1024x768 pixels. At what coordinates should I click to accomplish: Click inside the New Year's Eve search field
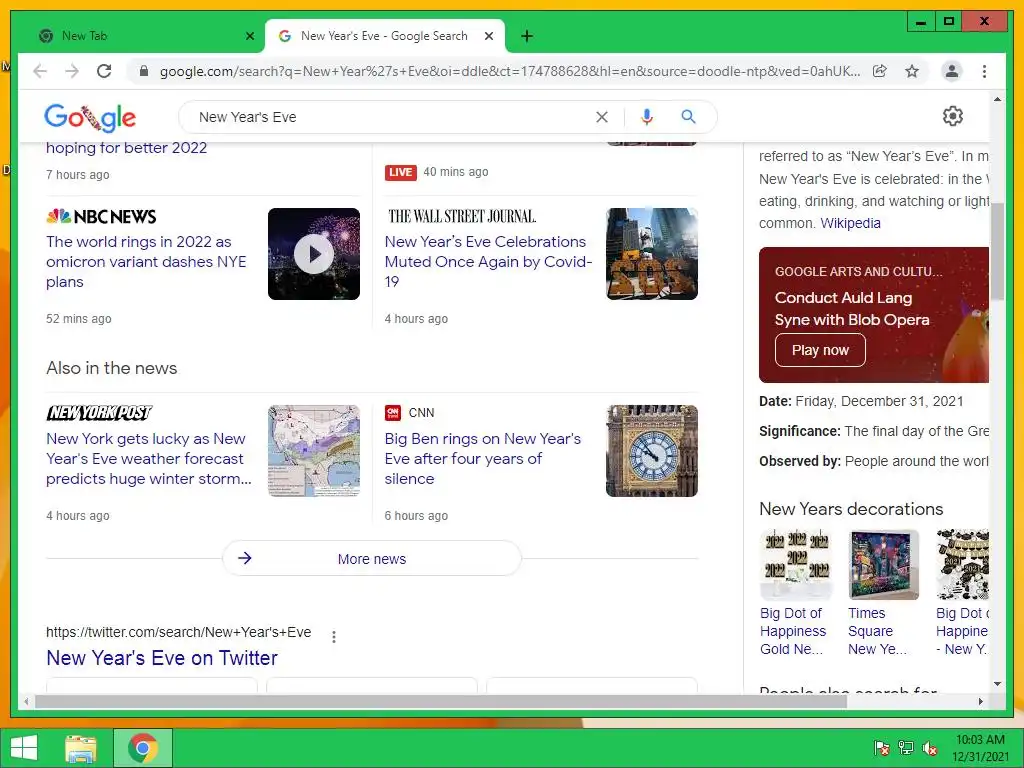392,117
